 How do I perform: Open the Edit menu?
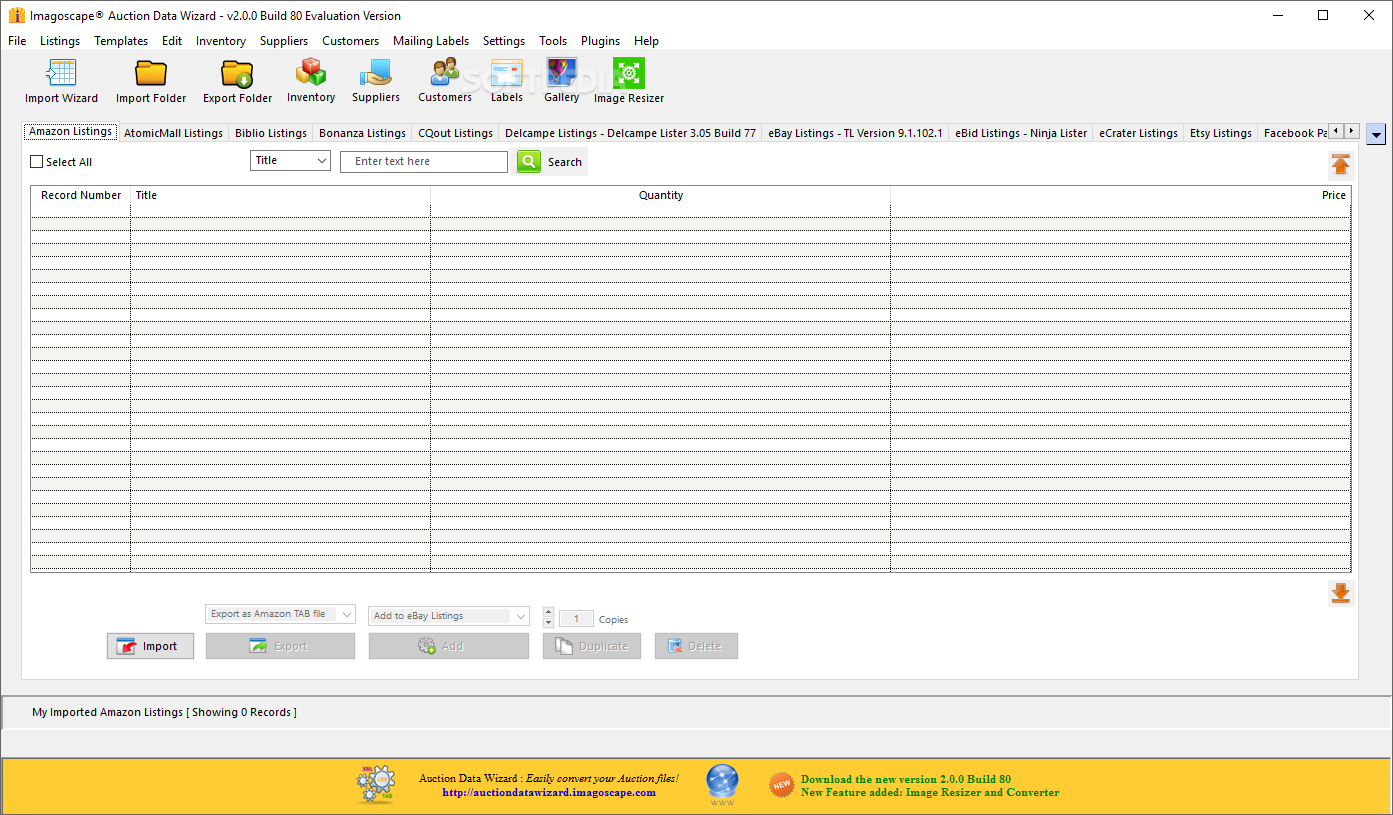172,41
